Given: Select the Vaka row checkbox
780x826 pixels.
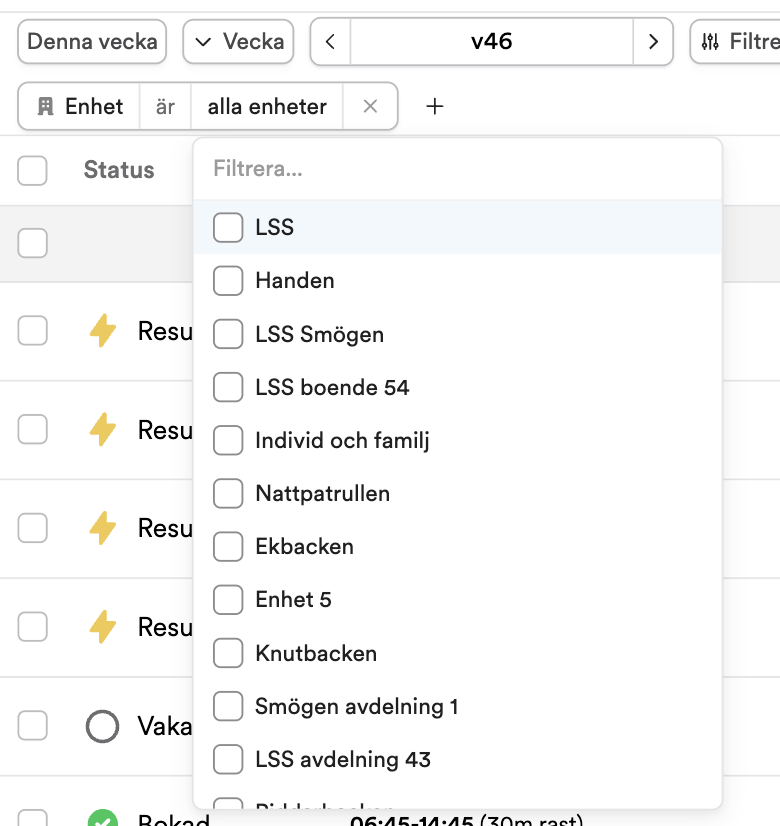Looking at the screenshot, I should 32,725.
